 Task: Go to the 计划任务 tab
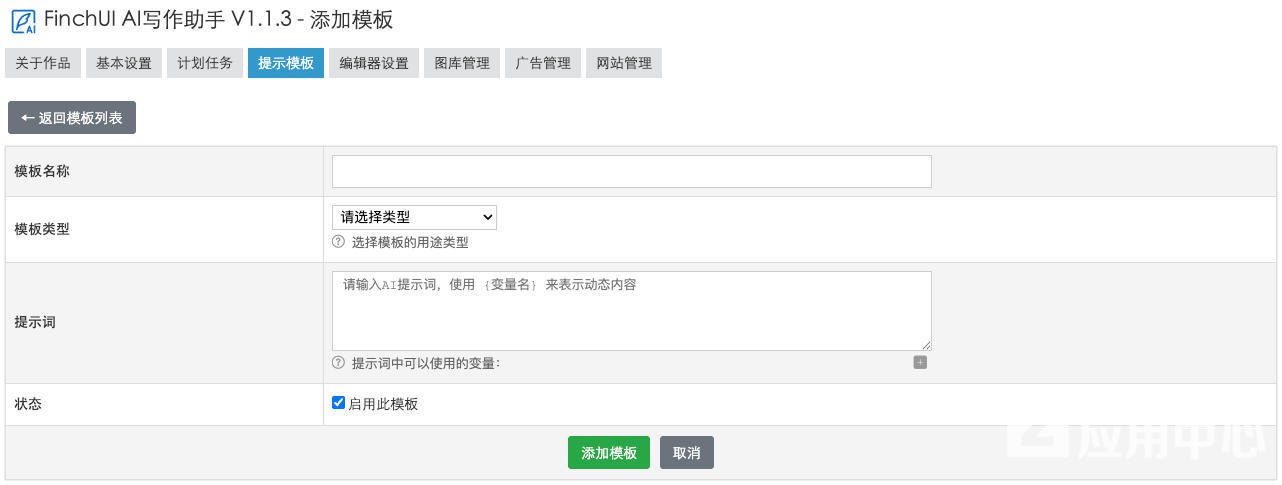205,63
